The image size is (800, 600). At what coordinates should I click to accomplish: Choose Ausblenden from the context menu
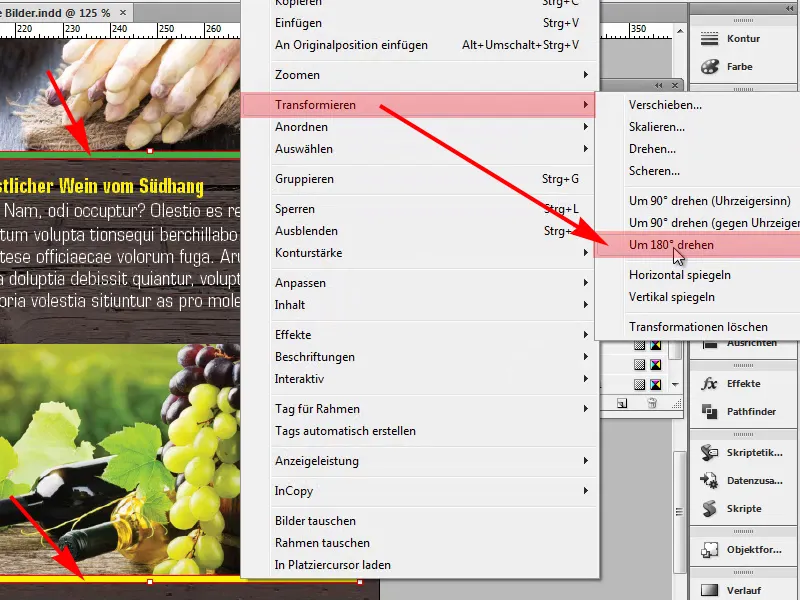419,231
